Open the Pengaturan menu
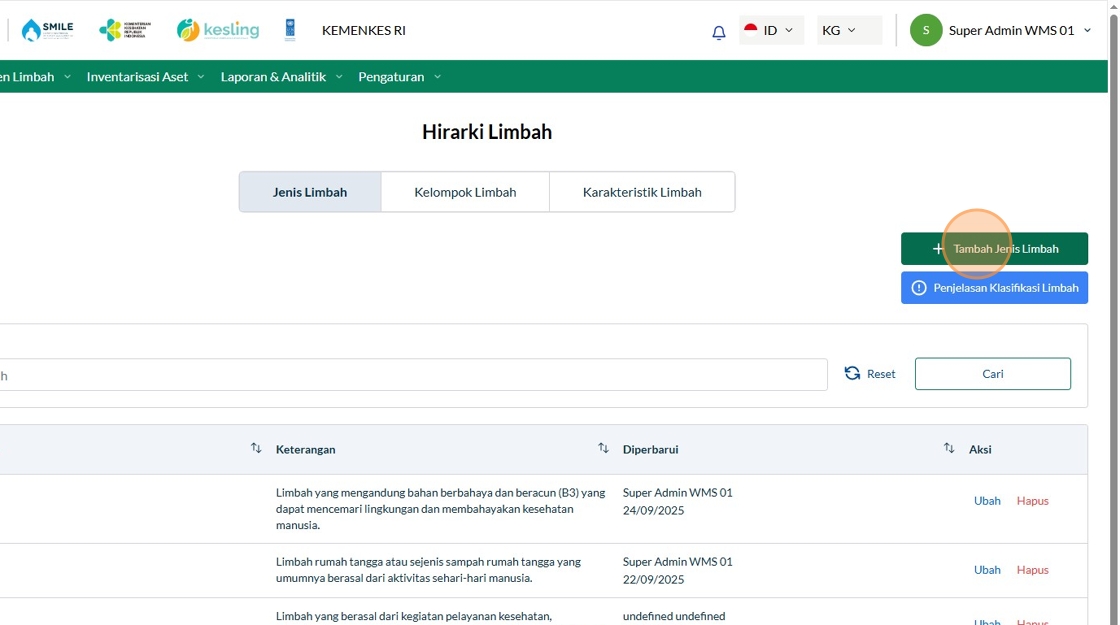Screen dimensions: 1120x625 click(x=399, y=76)
